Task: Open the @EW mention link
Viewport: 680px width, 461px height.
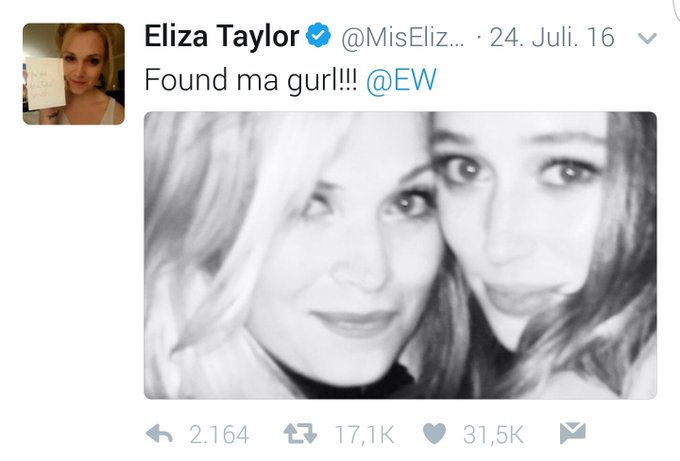Action: click(x=401, y=80)
